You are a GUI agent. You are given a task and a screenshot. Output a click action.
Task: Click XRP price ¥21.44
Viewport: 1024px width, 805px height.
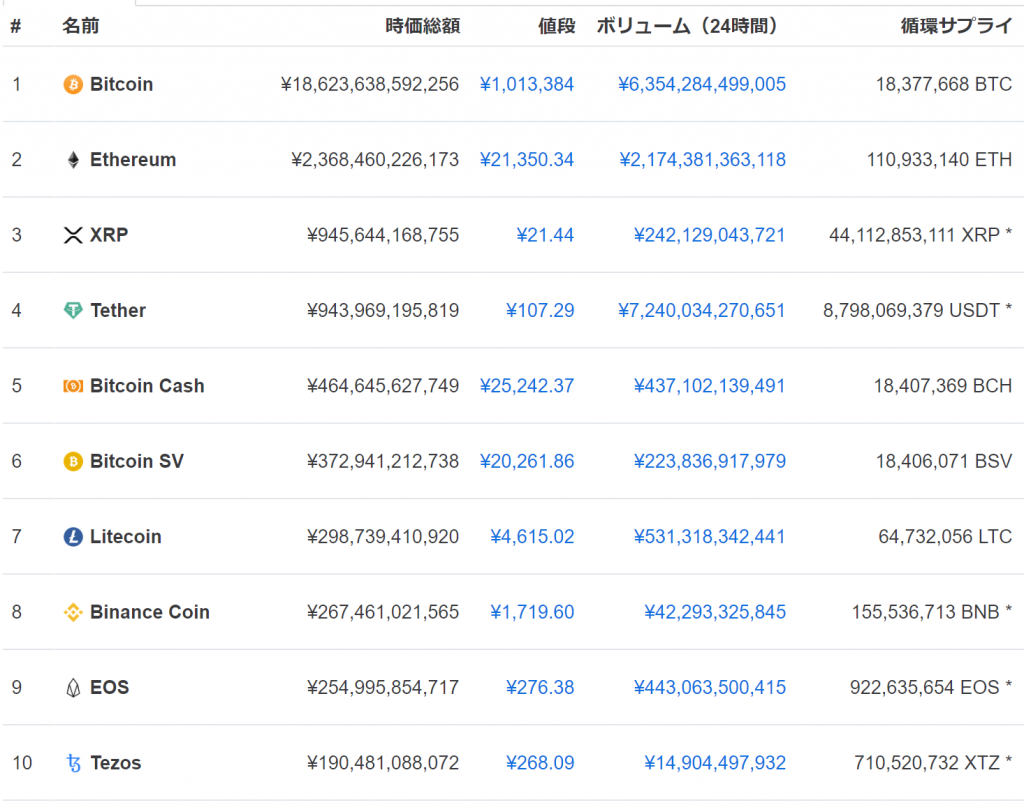545,235
